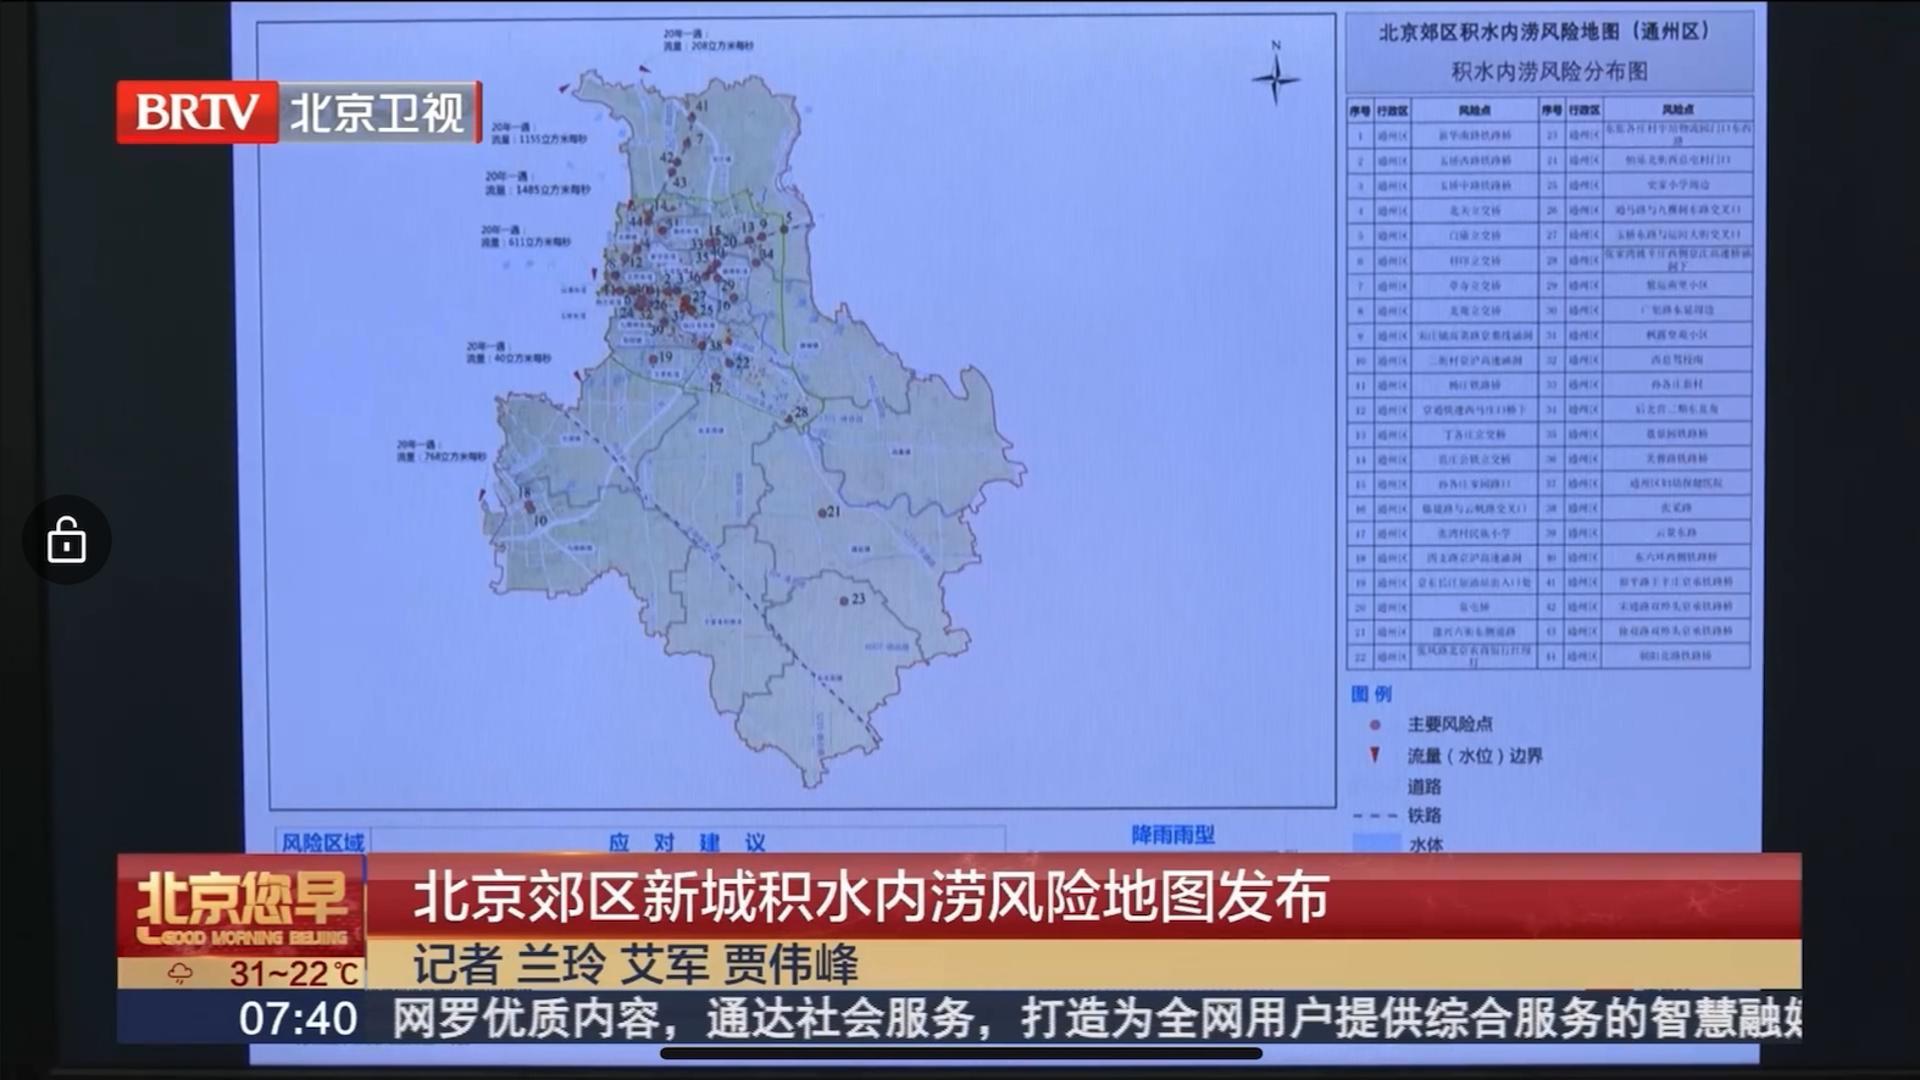The height and width of the screenshot is (1080, 1920).
Task: Toggle the 道路 legend entry
Action: (1422, 786)
